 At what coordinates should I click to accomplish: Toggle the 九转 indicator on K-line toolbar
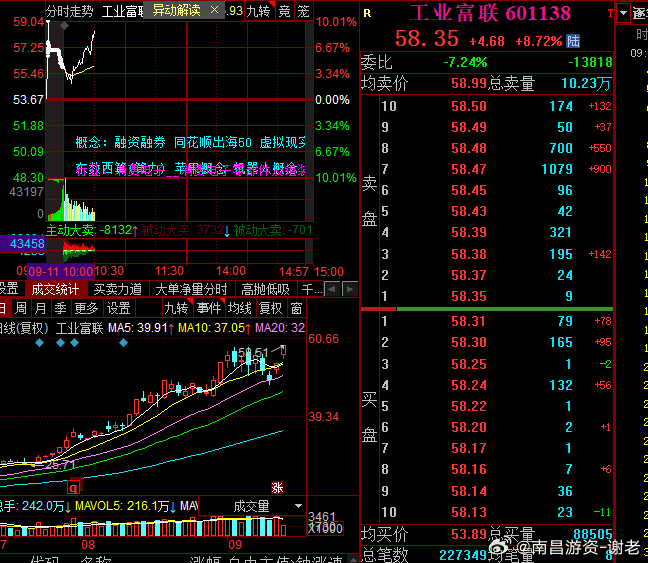[176, 308]
